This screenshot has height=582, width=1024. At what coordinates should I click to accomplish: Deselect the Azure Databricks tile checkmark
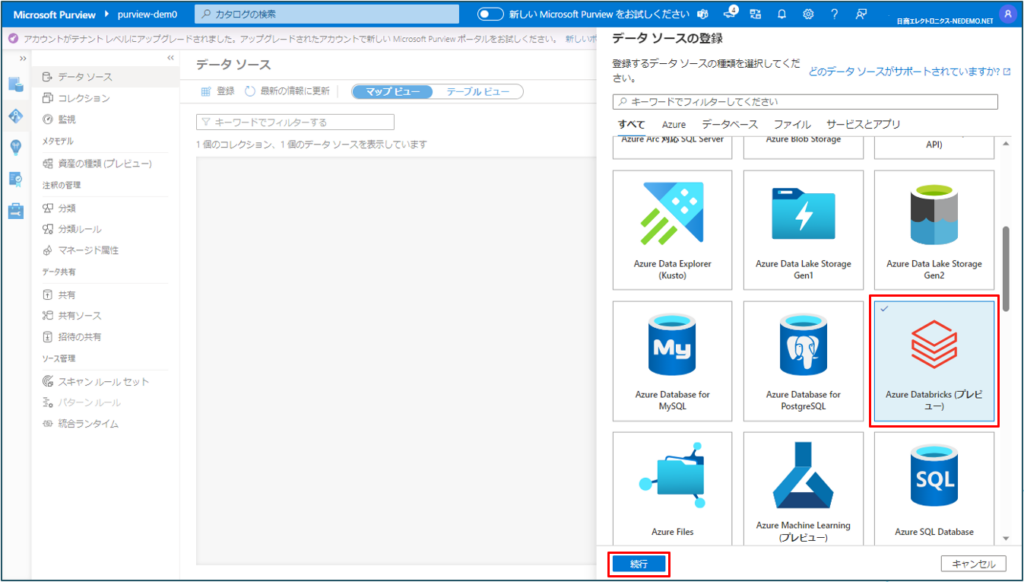click(882, 310)
